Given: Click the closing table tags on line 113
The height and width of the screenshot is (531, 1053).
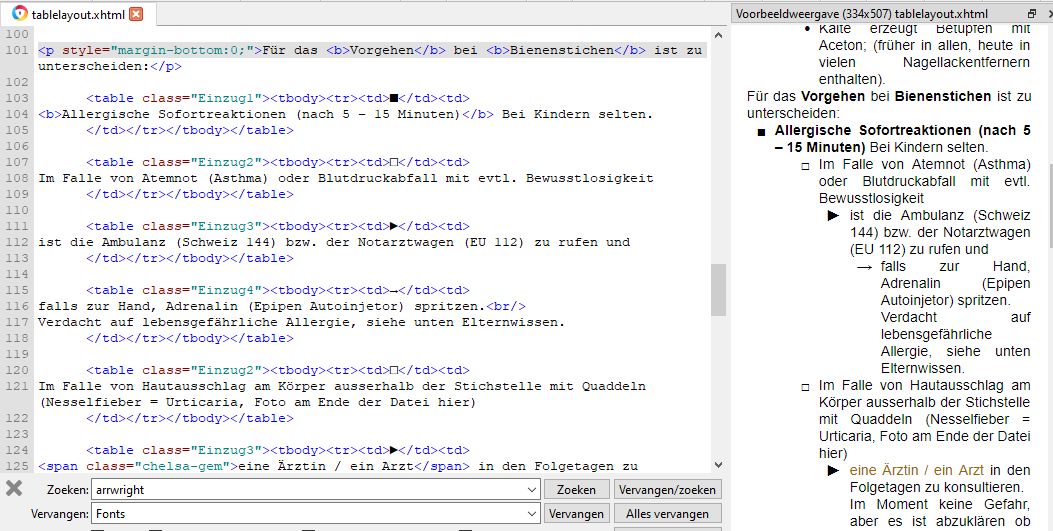Looking at the screenshot, I should 190,258.
